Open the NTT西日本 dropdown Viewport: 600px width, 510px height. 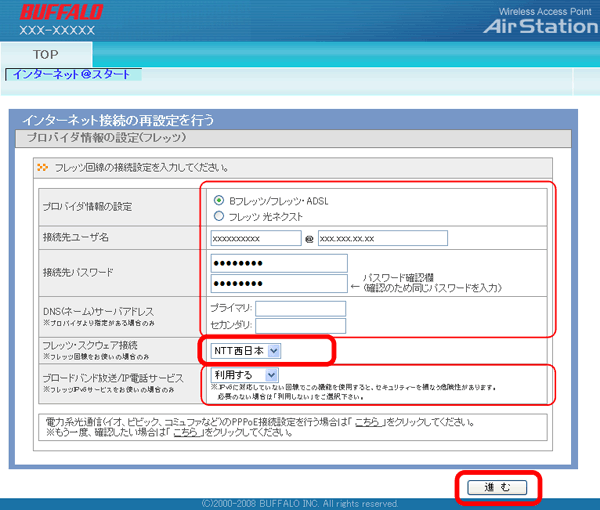tap(246, 350)
